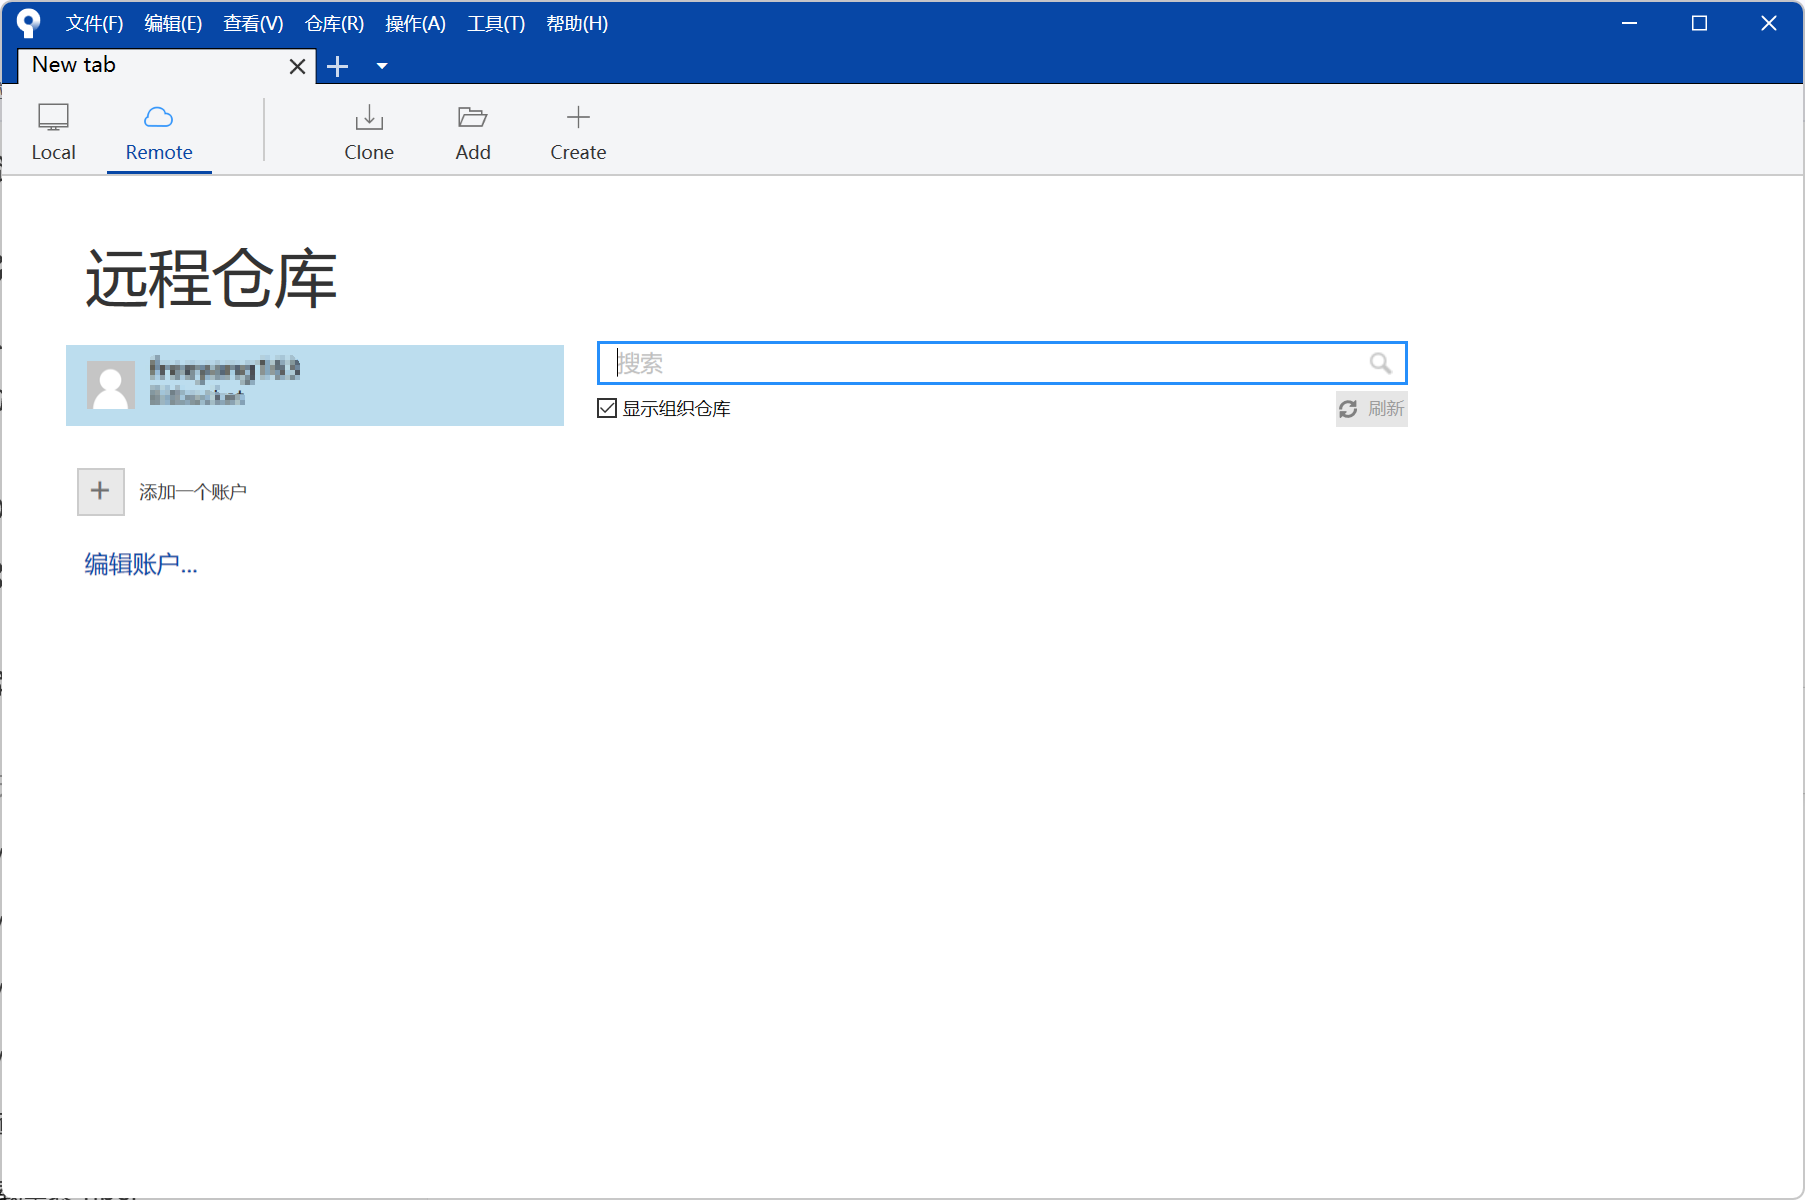
Task: Expand the tab list dropdown arrow
Action: [382, 66]
